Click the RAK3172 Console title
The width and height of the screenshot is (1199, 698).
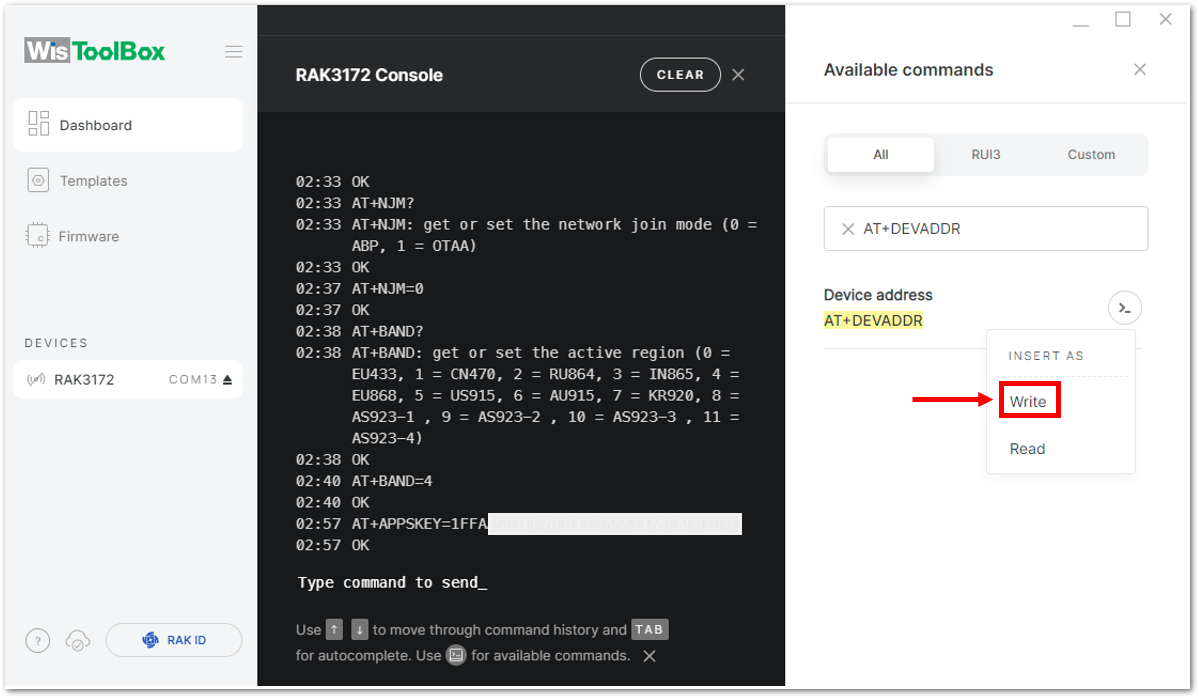(369, 75)
